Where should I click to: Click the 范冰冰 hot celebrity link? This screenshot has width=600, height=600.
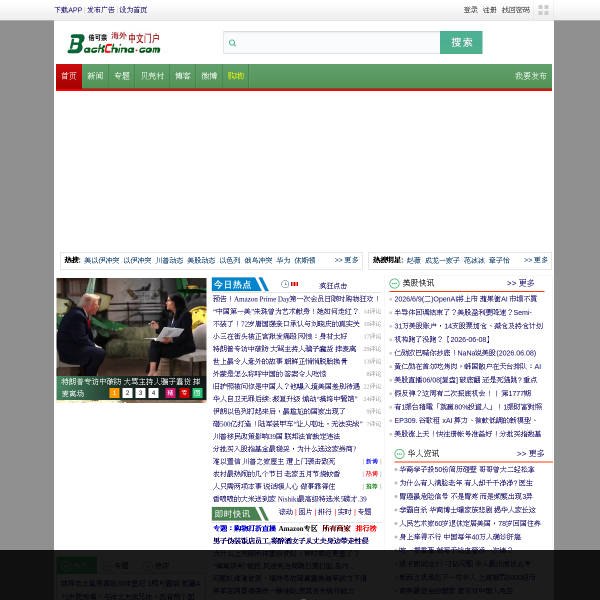click(474, 261)
